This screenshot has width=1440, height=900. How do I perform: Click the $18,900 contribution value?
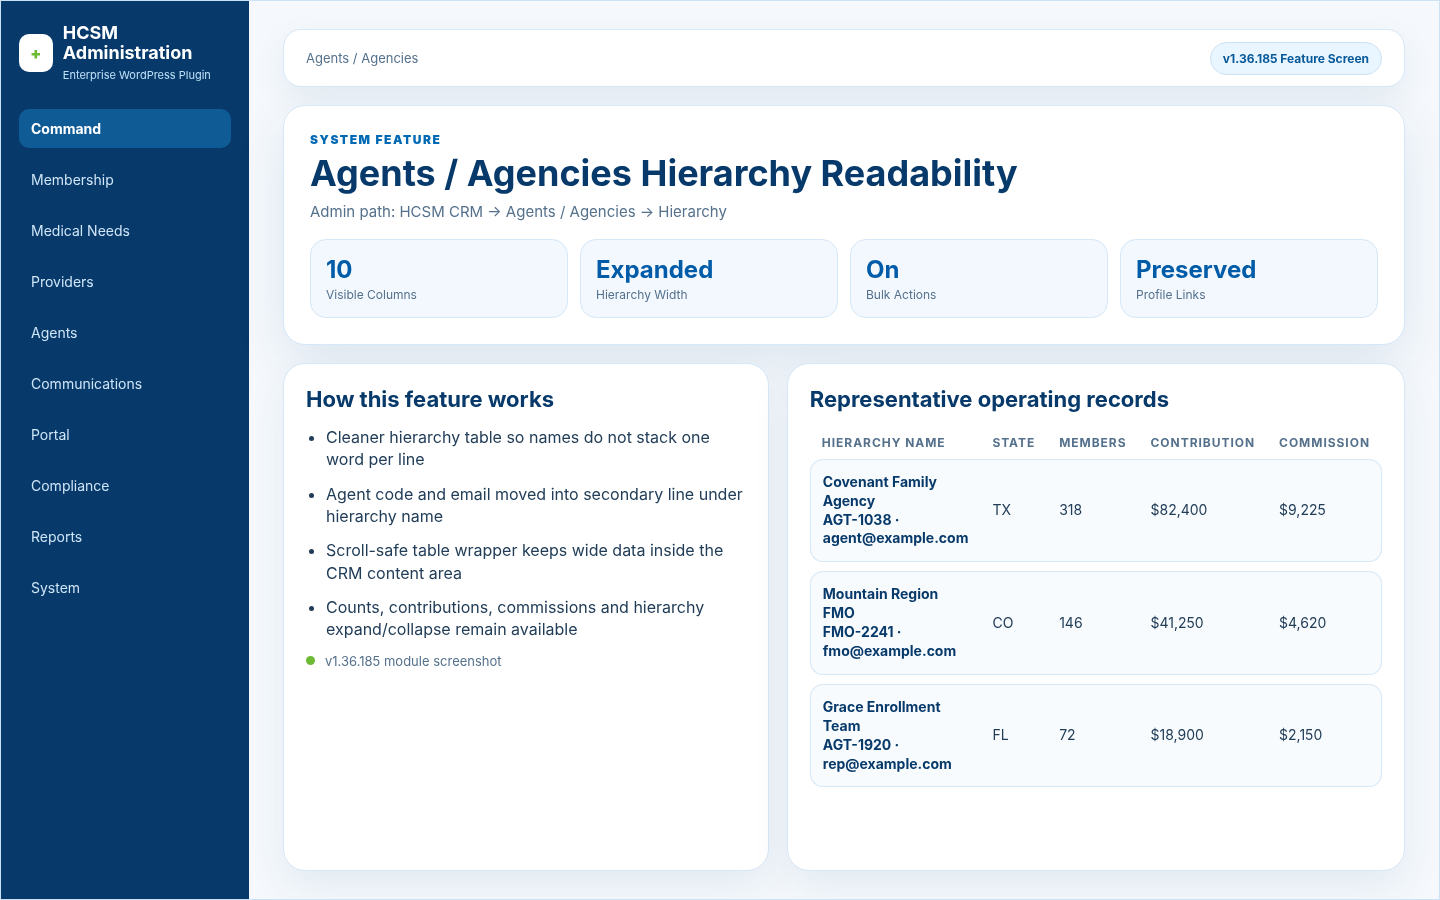(1177, 735)
